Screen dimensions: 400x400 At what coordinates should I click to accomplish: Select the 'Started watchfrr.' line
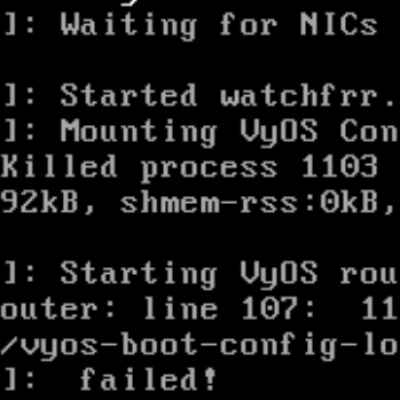(x=199, y=95)
